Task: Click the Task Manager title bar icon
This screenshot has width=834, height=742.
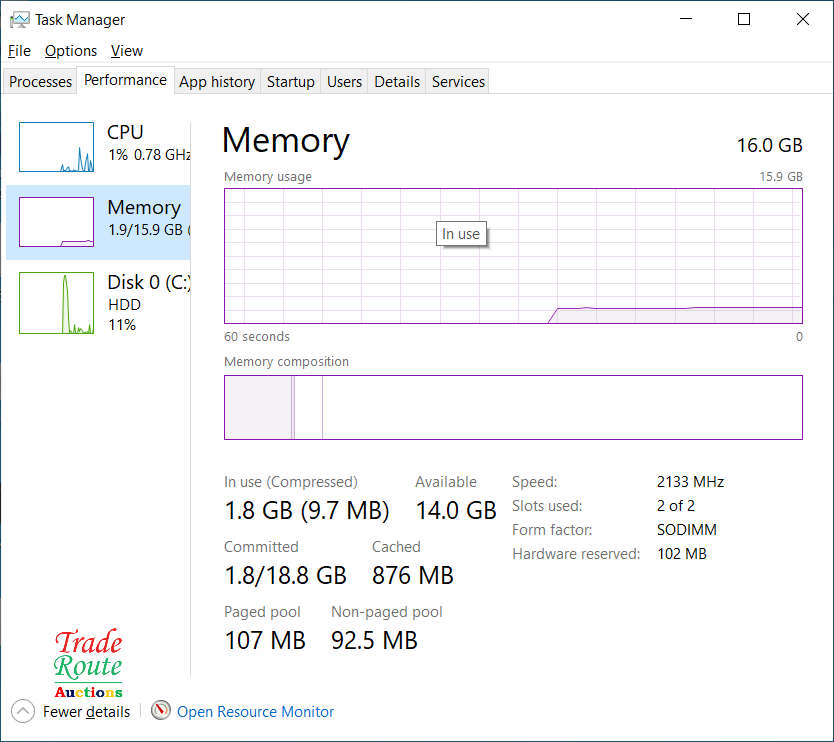Action: 19,19
